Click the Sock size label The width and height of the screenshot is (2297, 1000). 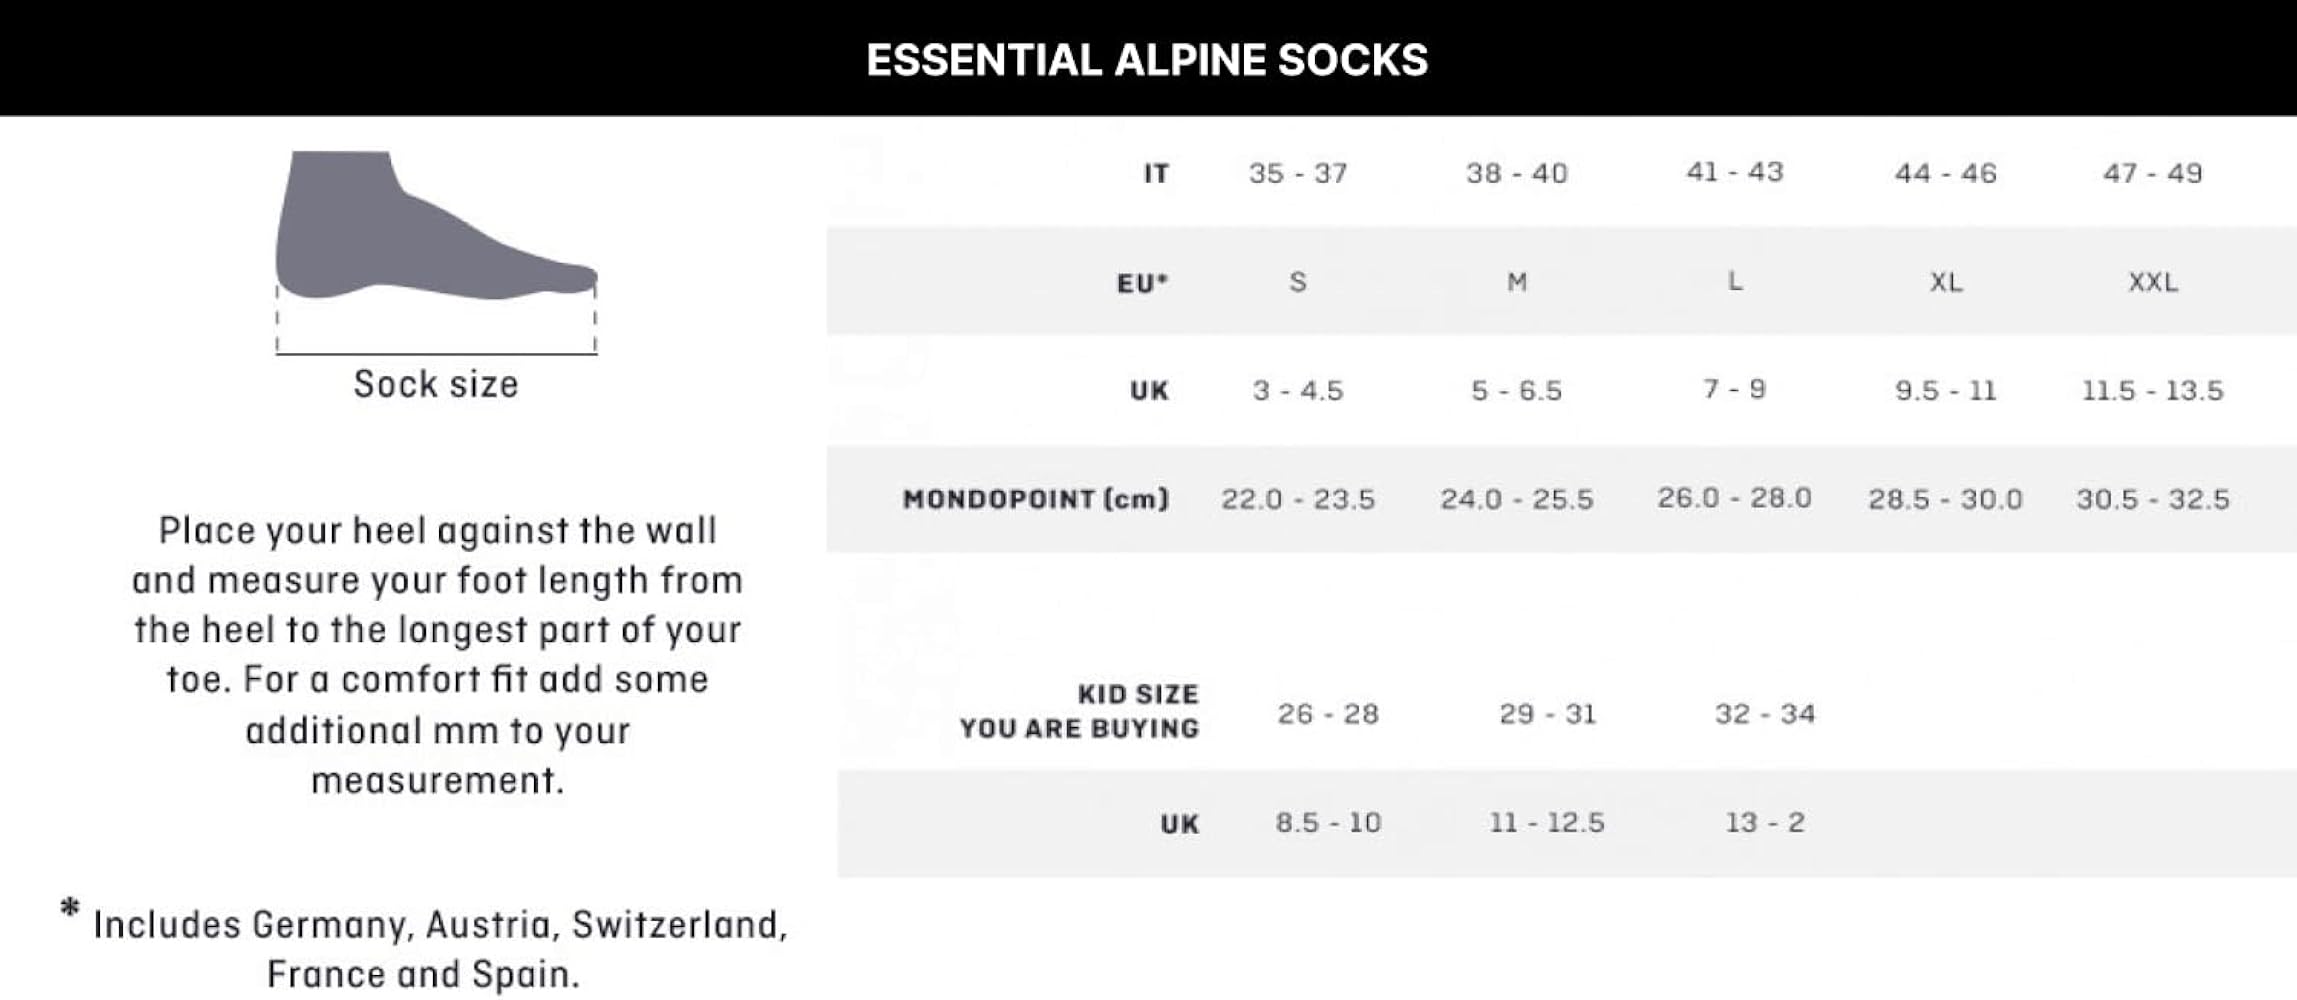click(x=436, y=385)
